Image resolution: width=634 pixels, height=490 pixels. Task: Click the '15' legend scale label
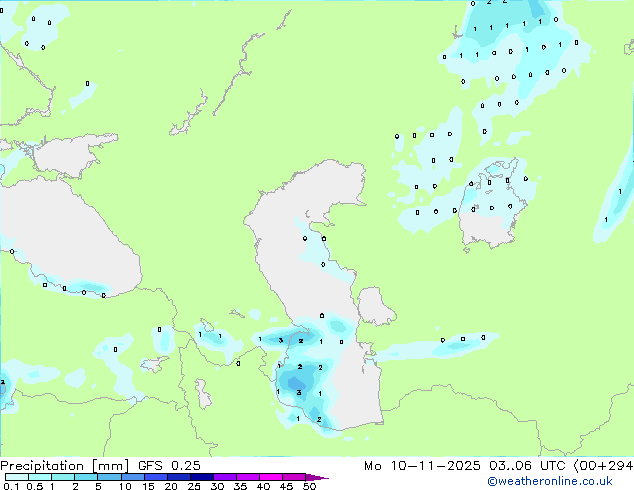click(x=148, y=486)
